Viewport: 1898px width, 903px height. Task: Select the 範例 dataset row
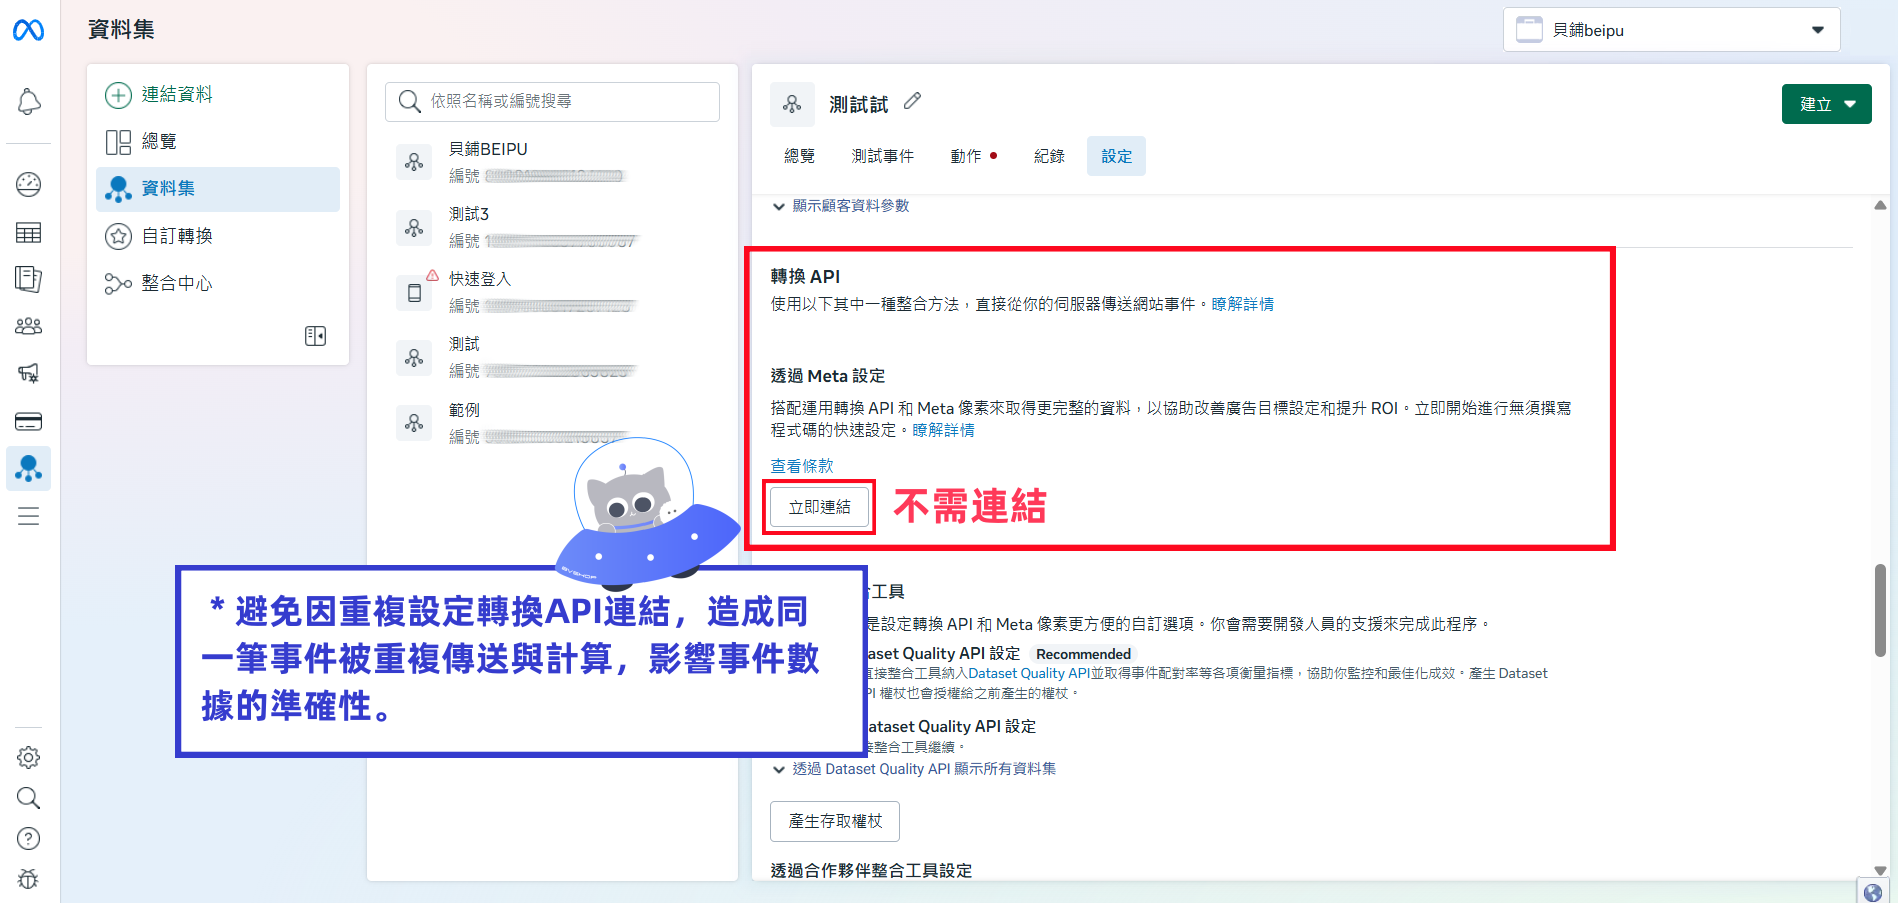click(x=552, y=423)
